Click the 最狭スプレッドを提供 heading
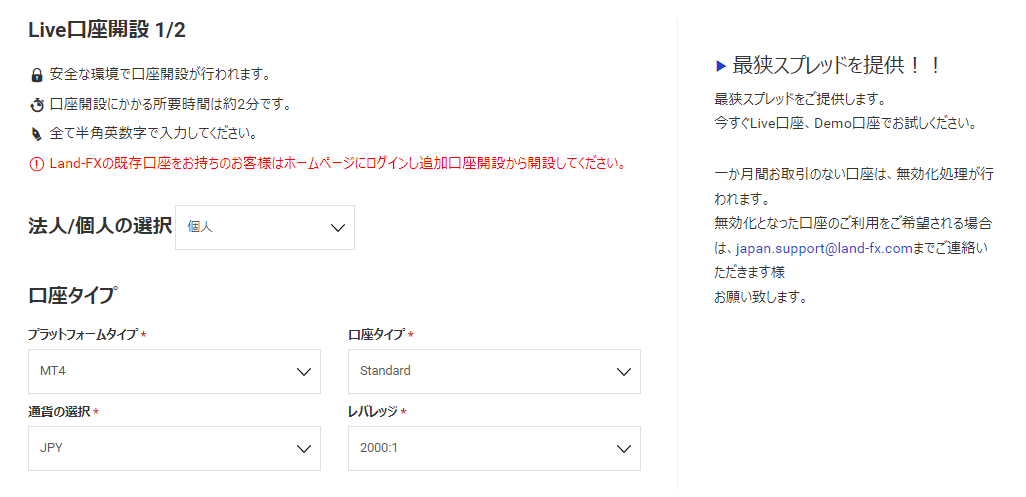 pyautogui.click(x=837, y=65)
